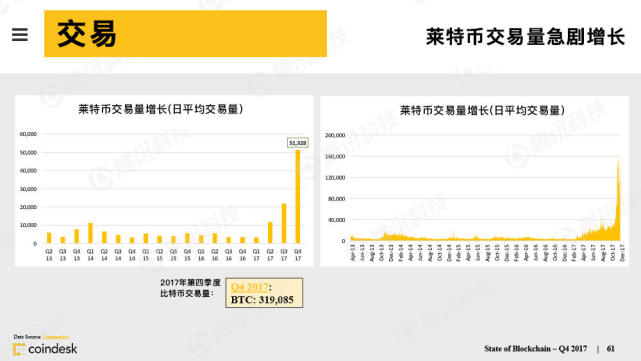Click the 200,000 axis label
Image resolution: width=641 pixels, height=361 pixels.
coord(335,135)
